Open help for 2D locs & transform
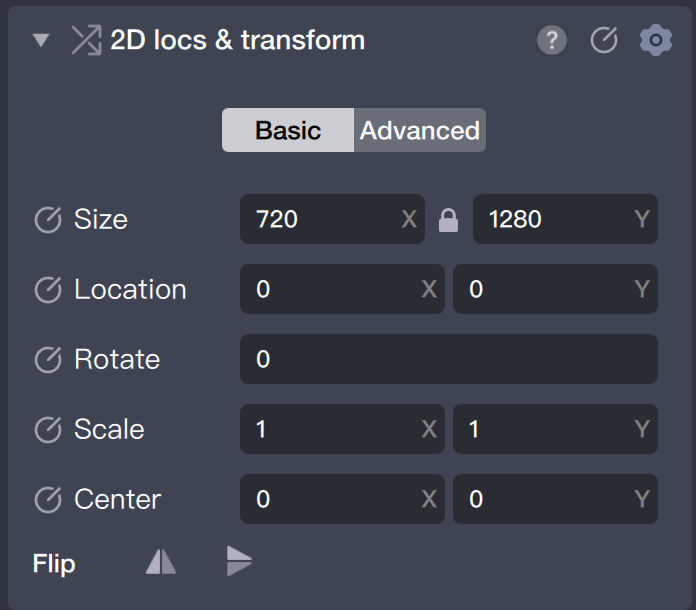696x610 pixels. click(x=552, y=41)
